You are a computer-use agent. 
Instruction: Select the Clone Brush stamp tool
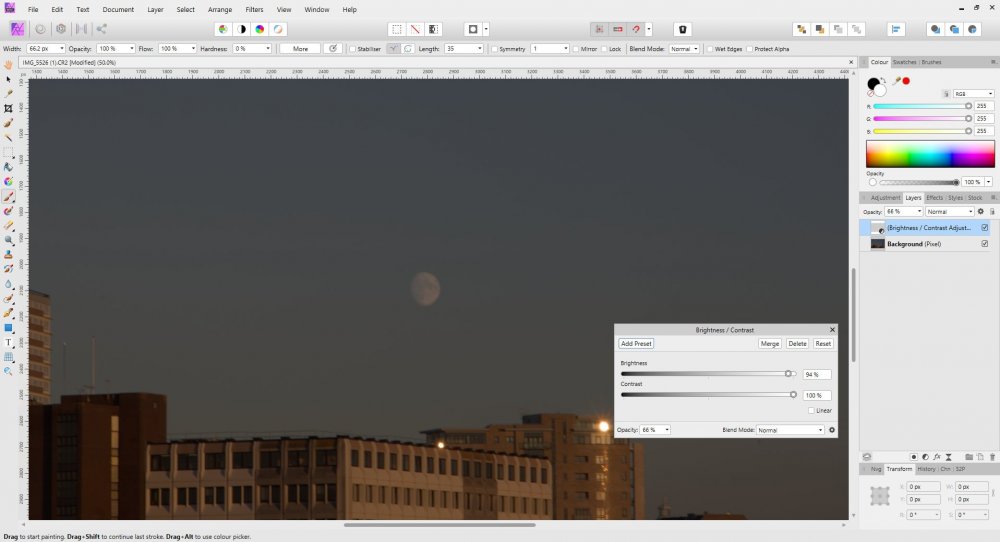click(x=8, y=254)
